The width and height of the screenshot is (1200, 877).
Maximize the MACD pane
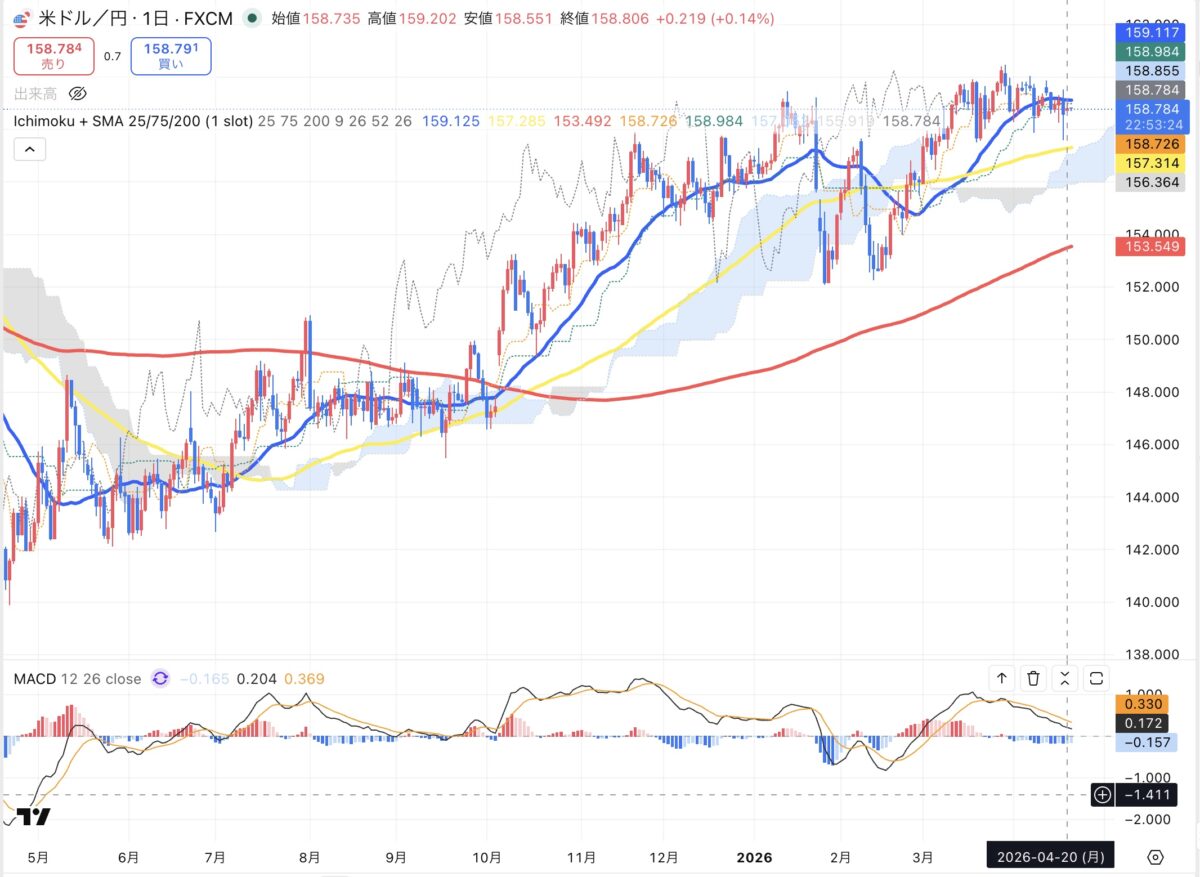coord(1097,678)
